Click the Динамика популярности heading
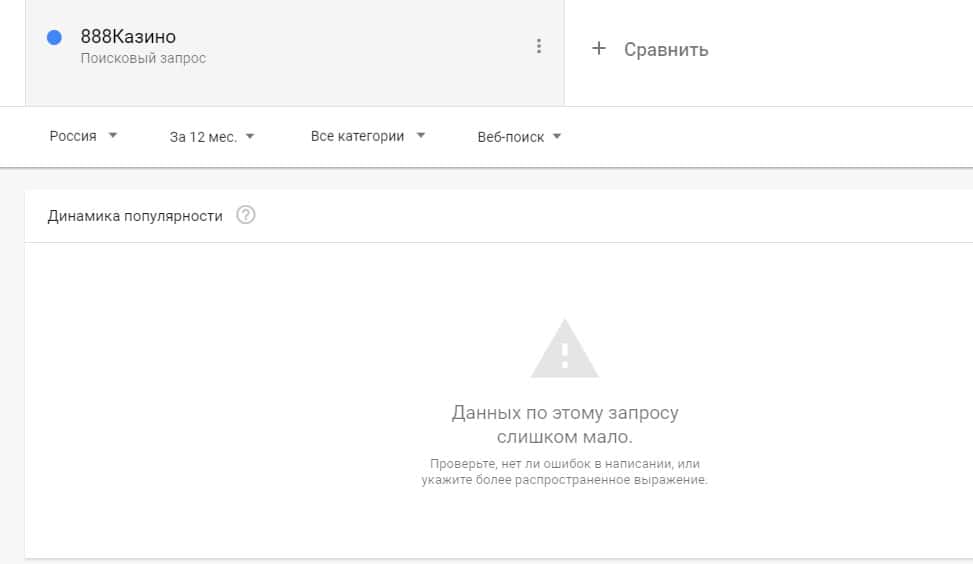973x564 pixels. click(135, 216)
